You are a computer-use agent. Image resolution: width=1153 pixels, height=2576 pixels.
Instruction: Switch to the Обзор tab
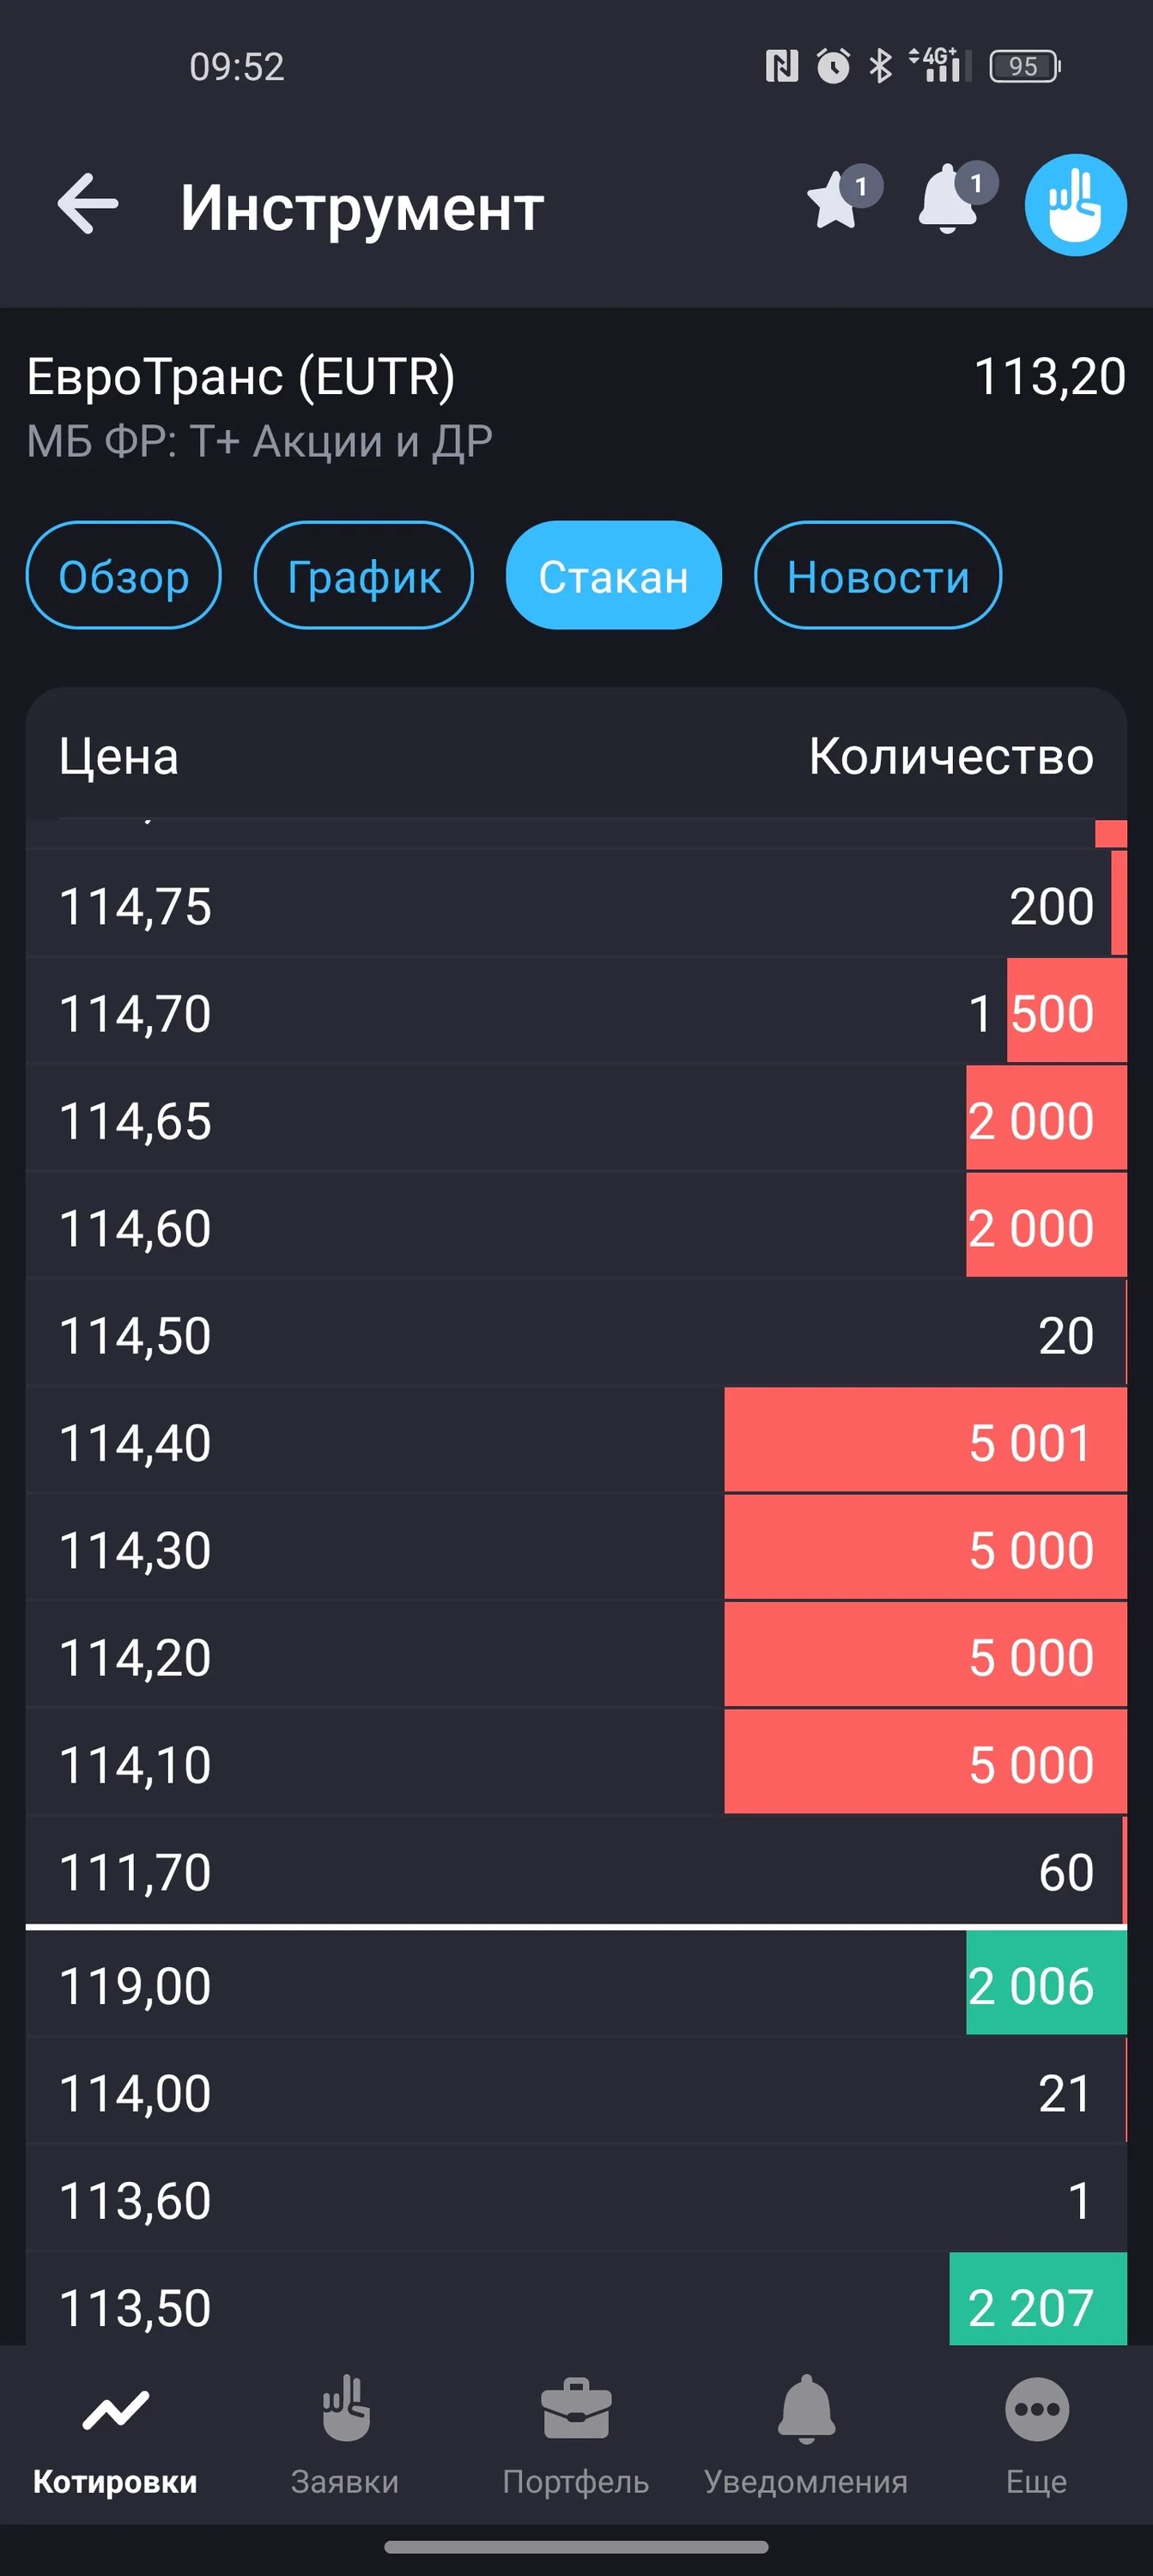(123, 576)
